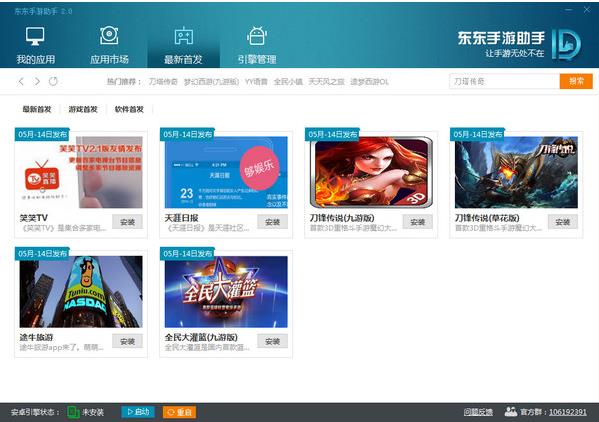Switch to the 游戏首发 tab
The height and width of the screenshot is (422, 599).
[83, 109]
